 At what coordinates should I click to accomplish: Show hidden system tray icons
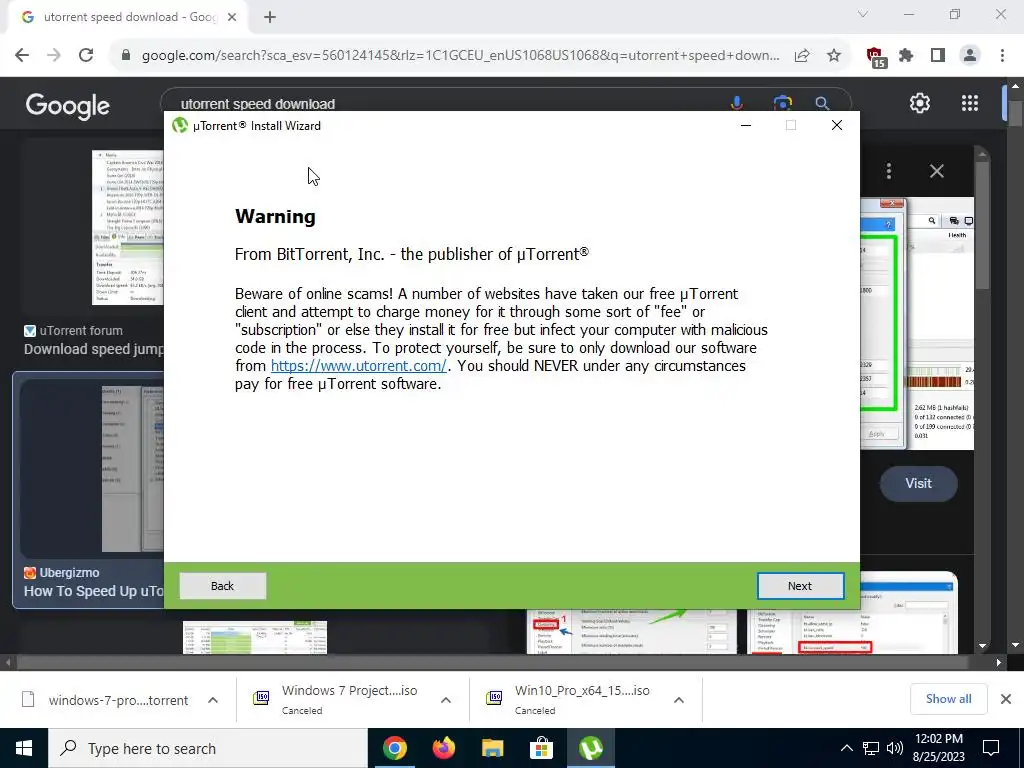click(x=846, y=748)
